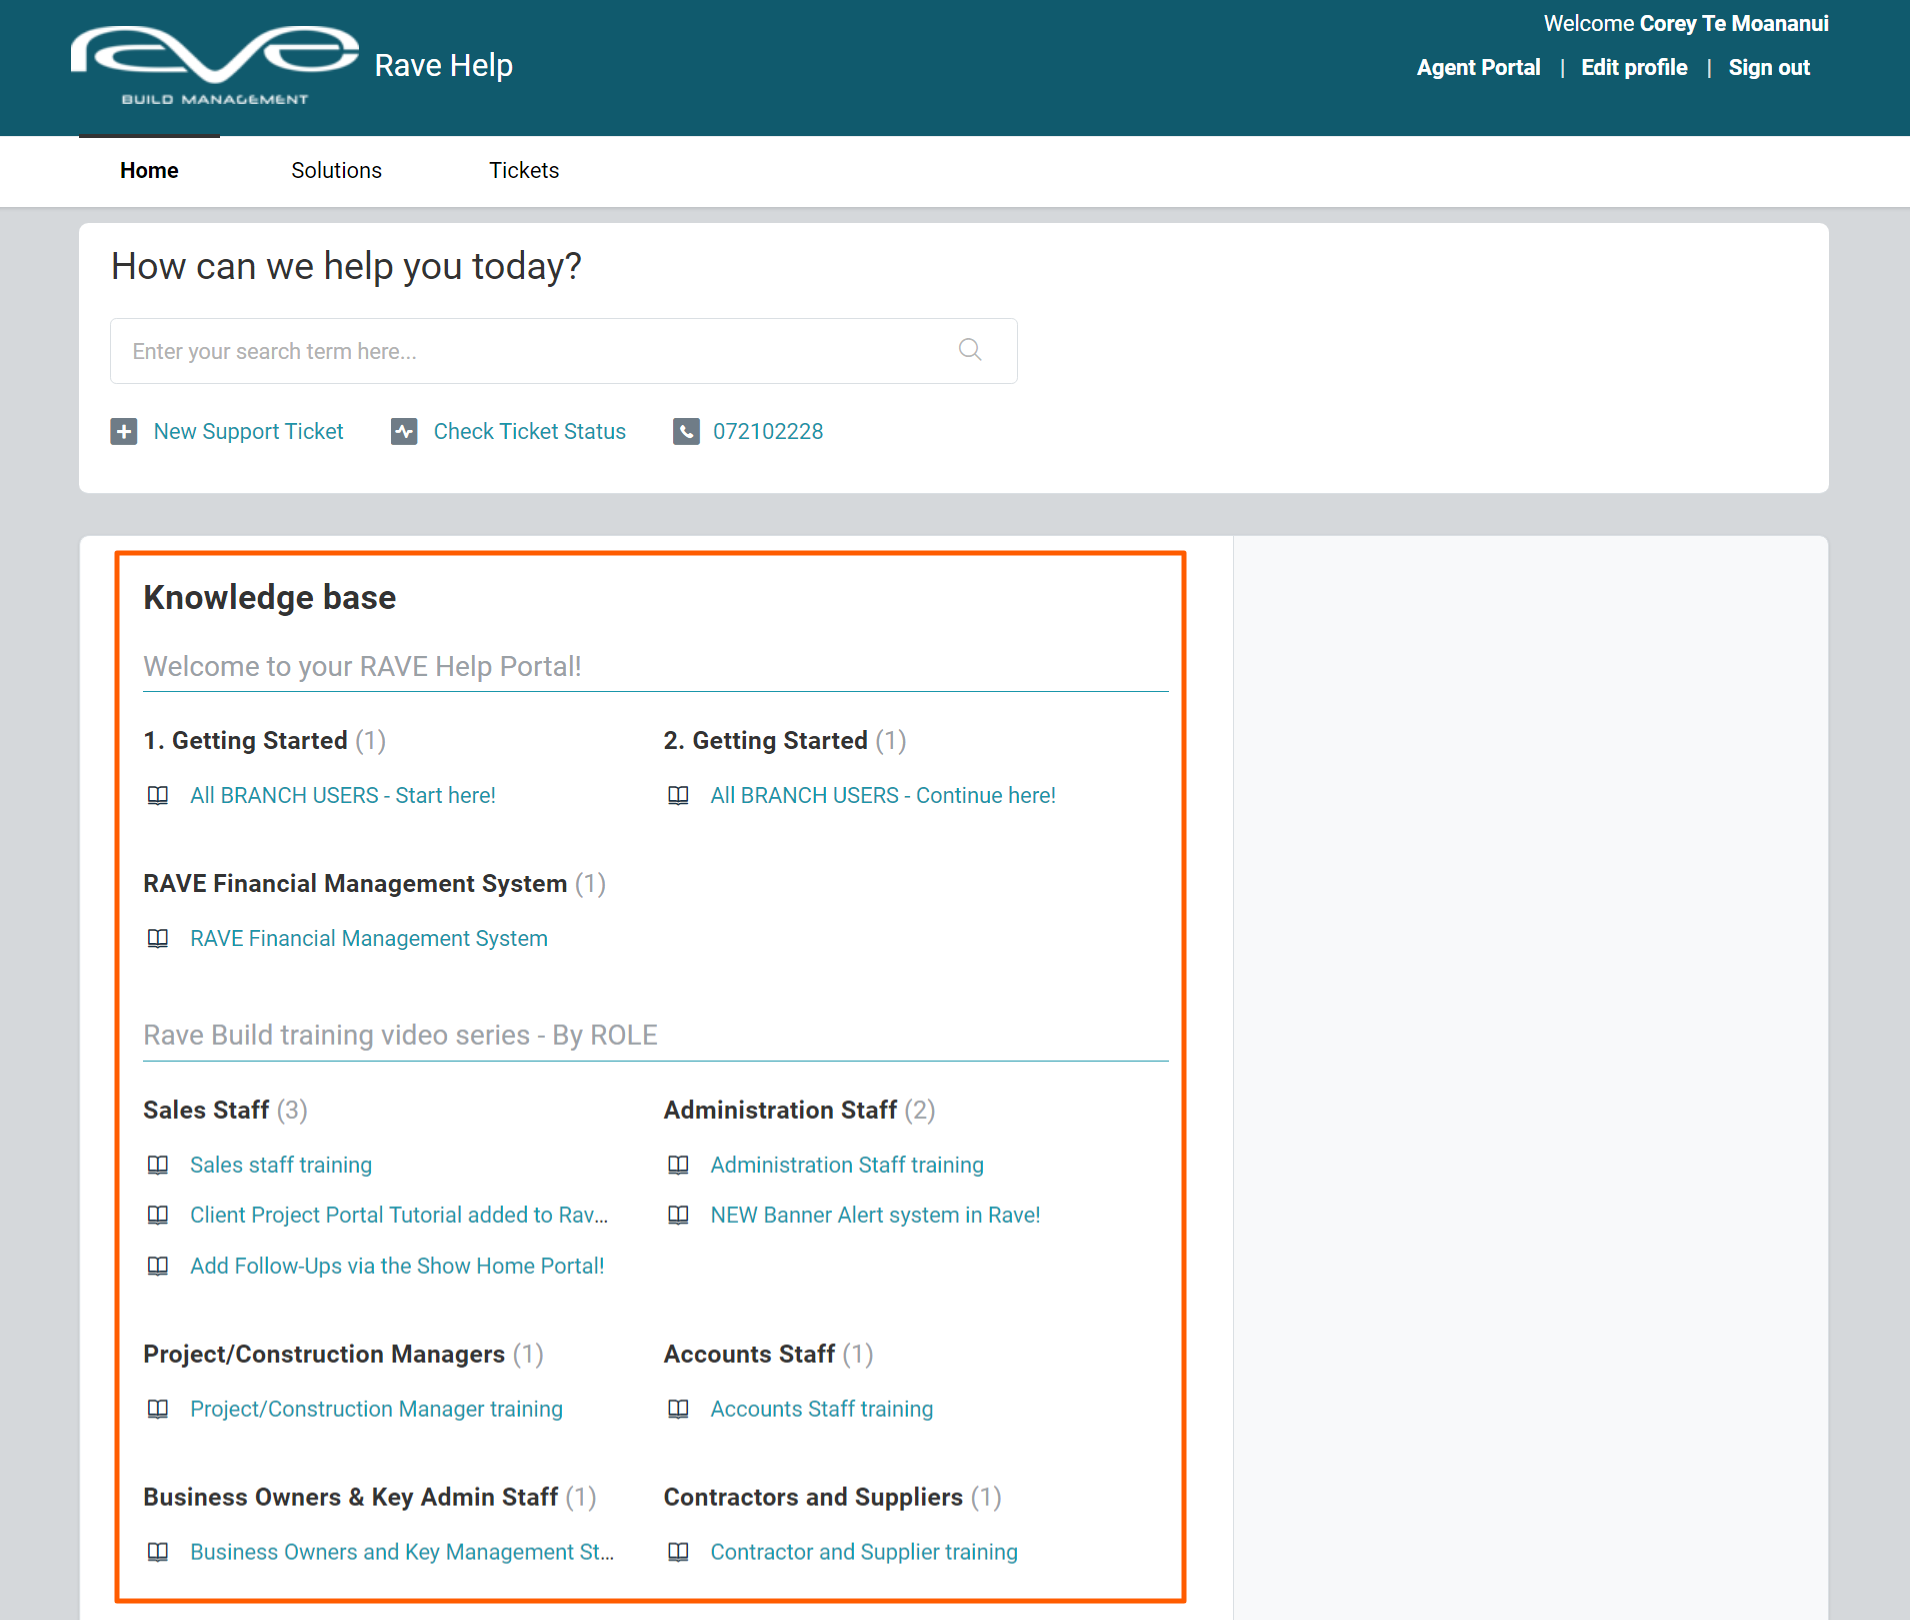The width and height of the screenshot is (1910, 1620).
Task: Switch to the Solutions tab
Action: pos(336,171)
